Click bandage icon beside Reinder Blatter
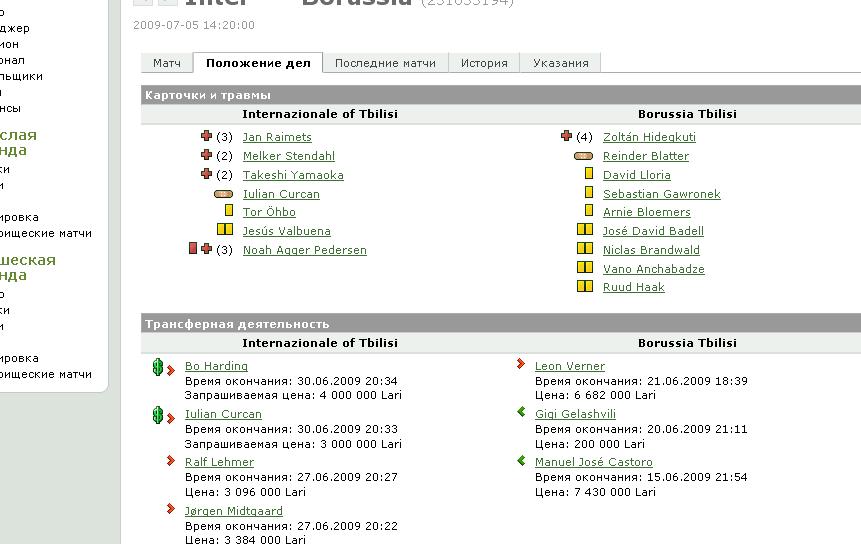861x544 pixels. 584,156
